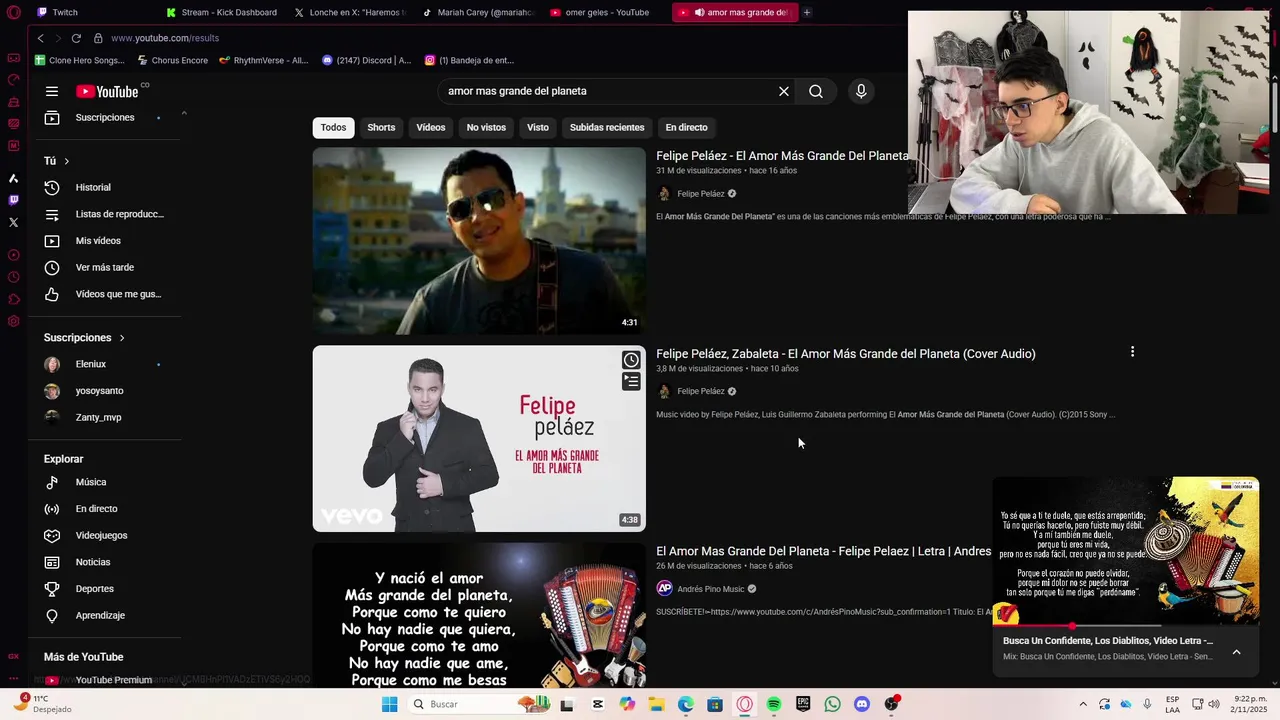Open the Opera menu logo
The image size is (1280, 720).
pyautogui.click(x=14, y=13)
